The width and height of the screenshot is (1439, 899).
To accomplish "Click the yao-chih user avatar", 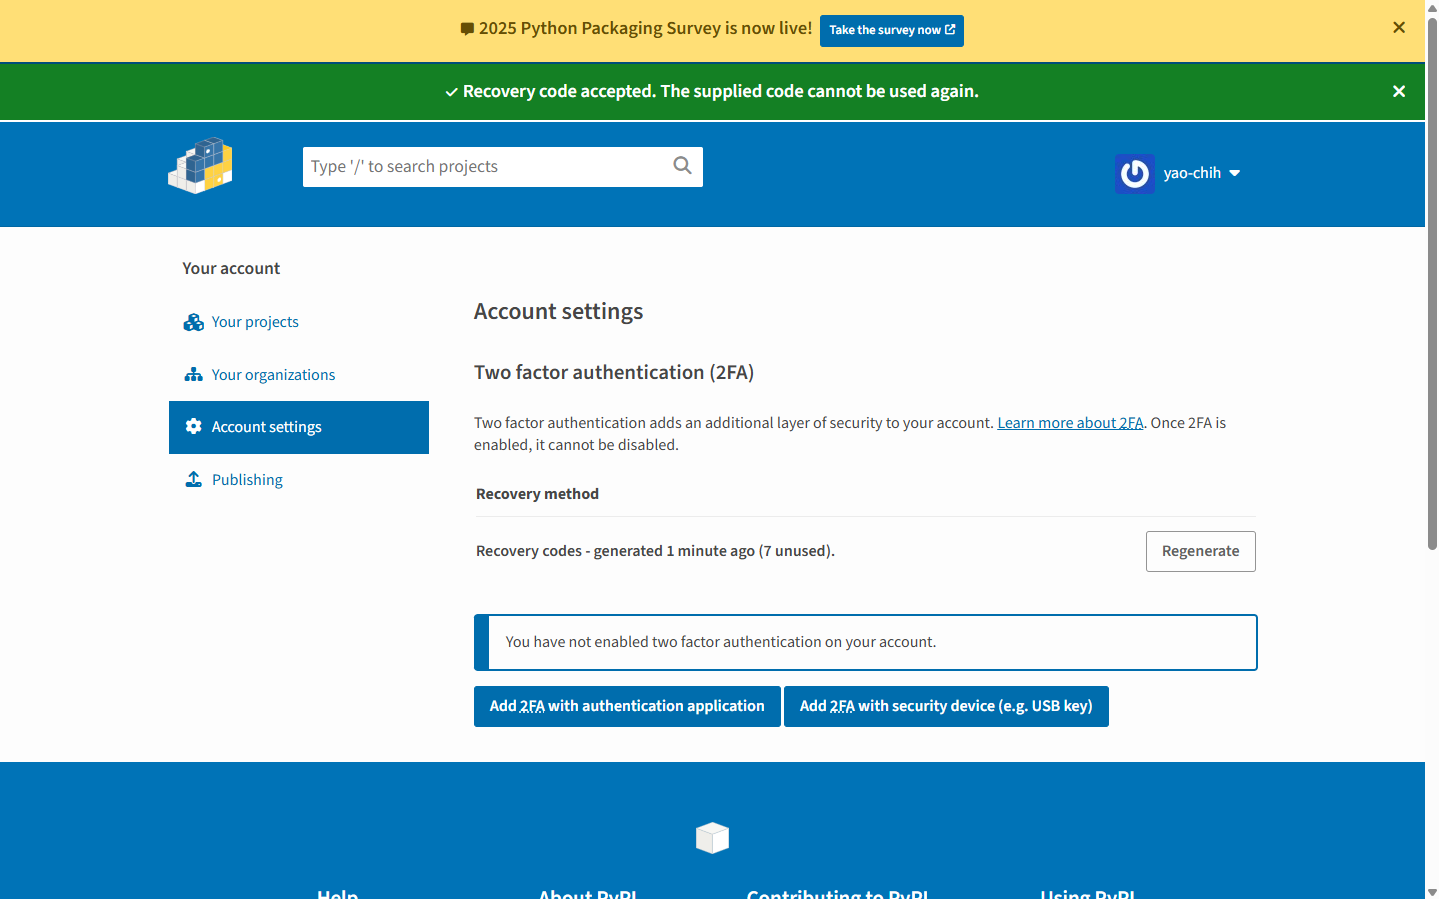I will pyautogui.click(x=1135, y=173).
